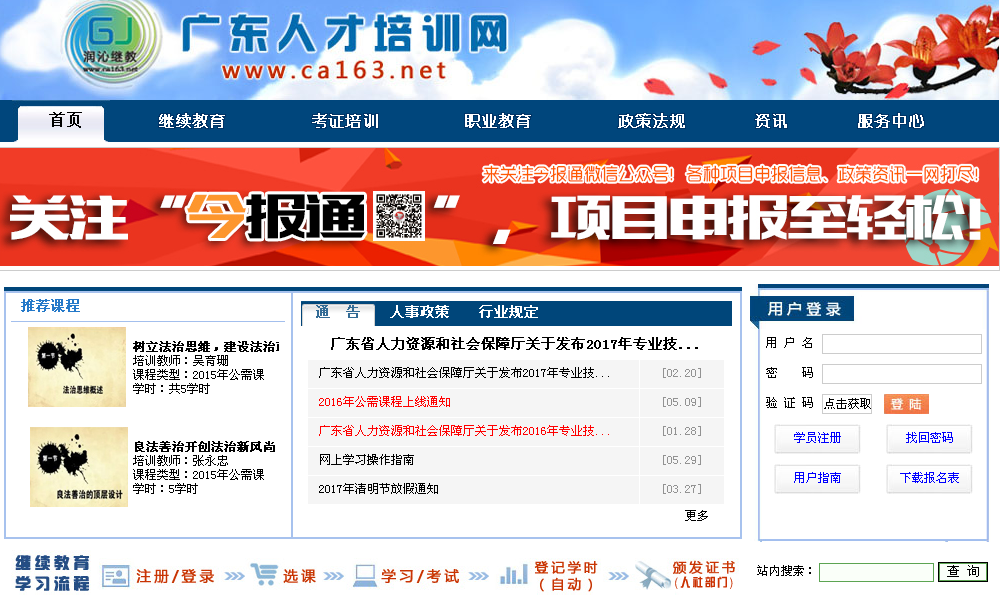The height and width of the screenshot is (597, 1003).
Task: Click the QR code in the banner
Action: point(400,214)
